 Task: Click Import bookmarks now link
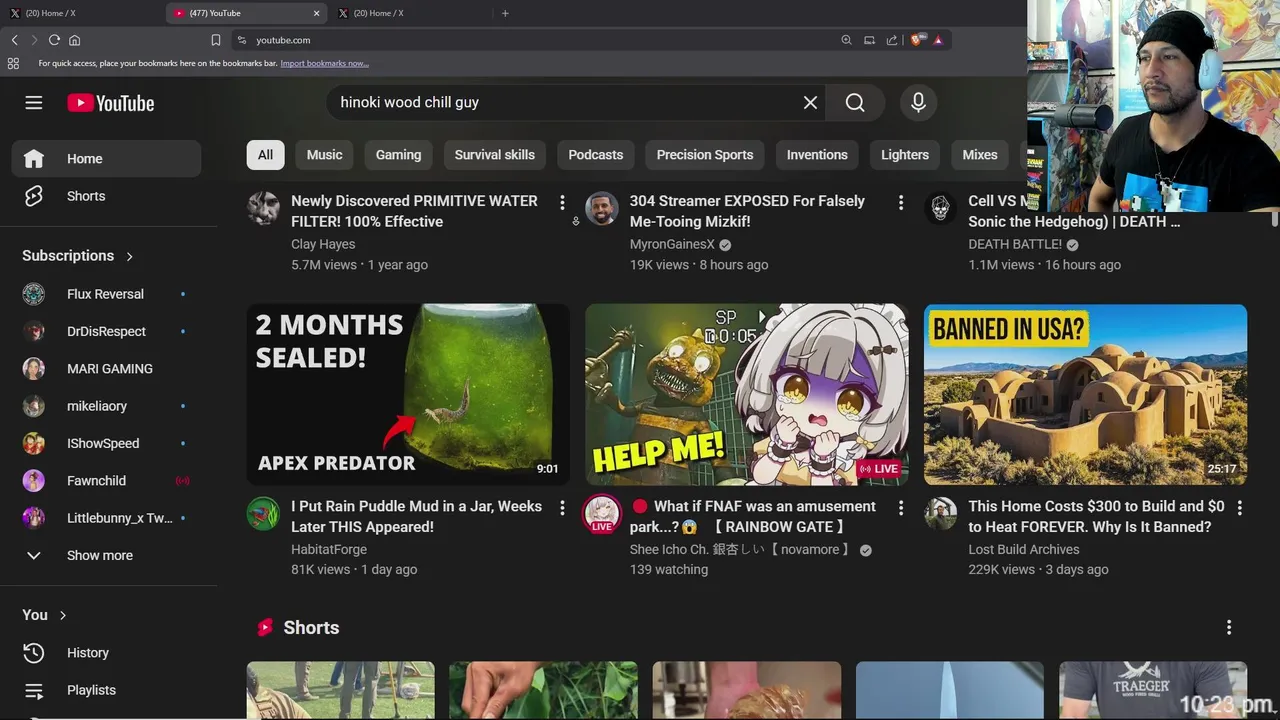click(324, 63)
